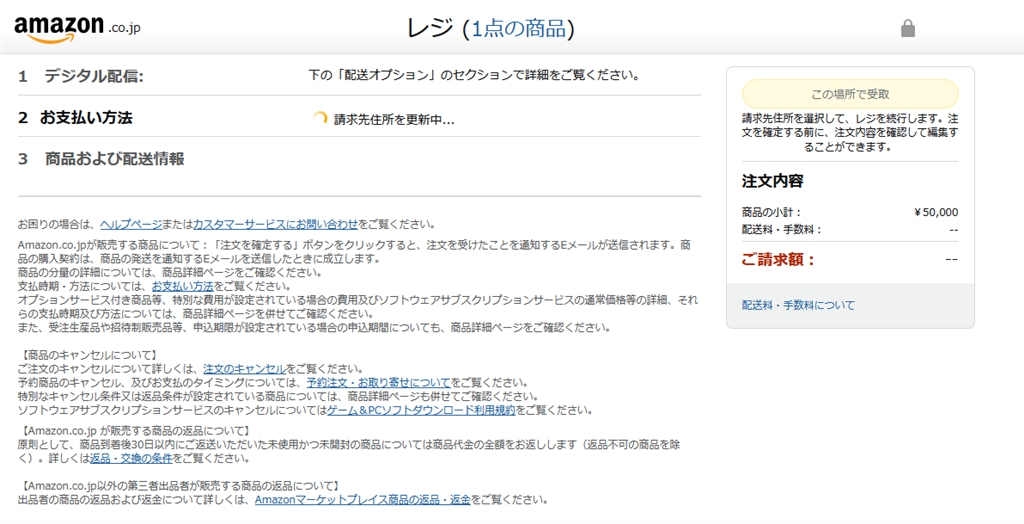The image size is (1024, 524).
Task: Open 配送料・手数料について link in order summary
Action: click(x=798, y=305)
